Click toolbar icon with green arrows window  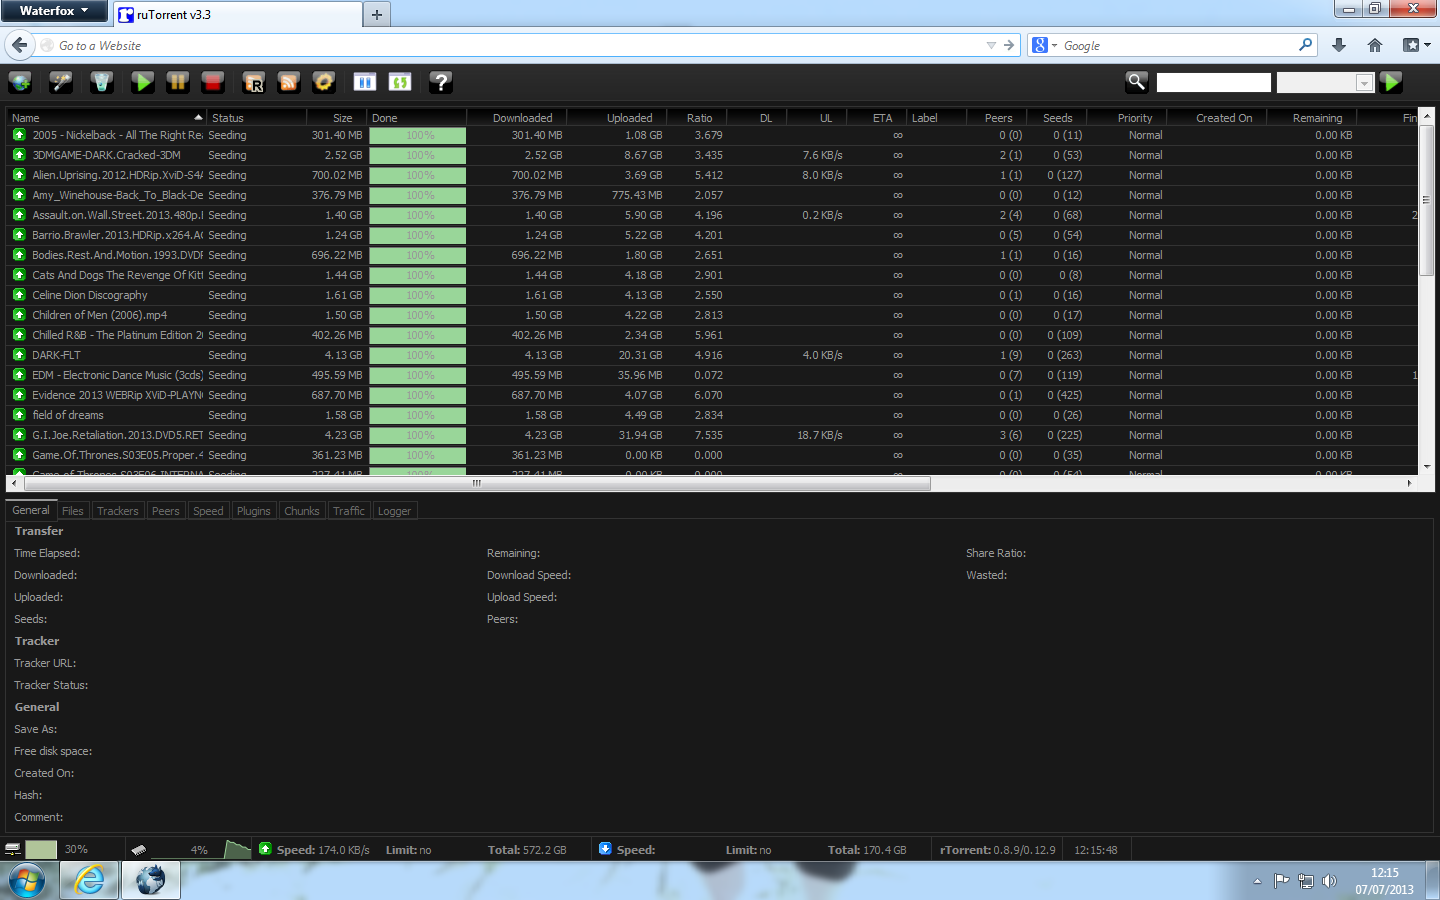(x=400, y=82)
